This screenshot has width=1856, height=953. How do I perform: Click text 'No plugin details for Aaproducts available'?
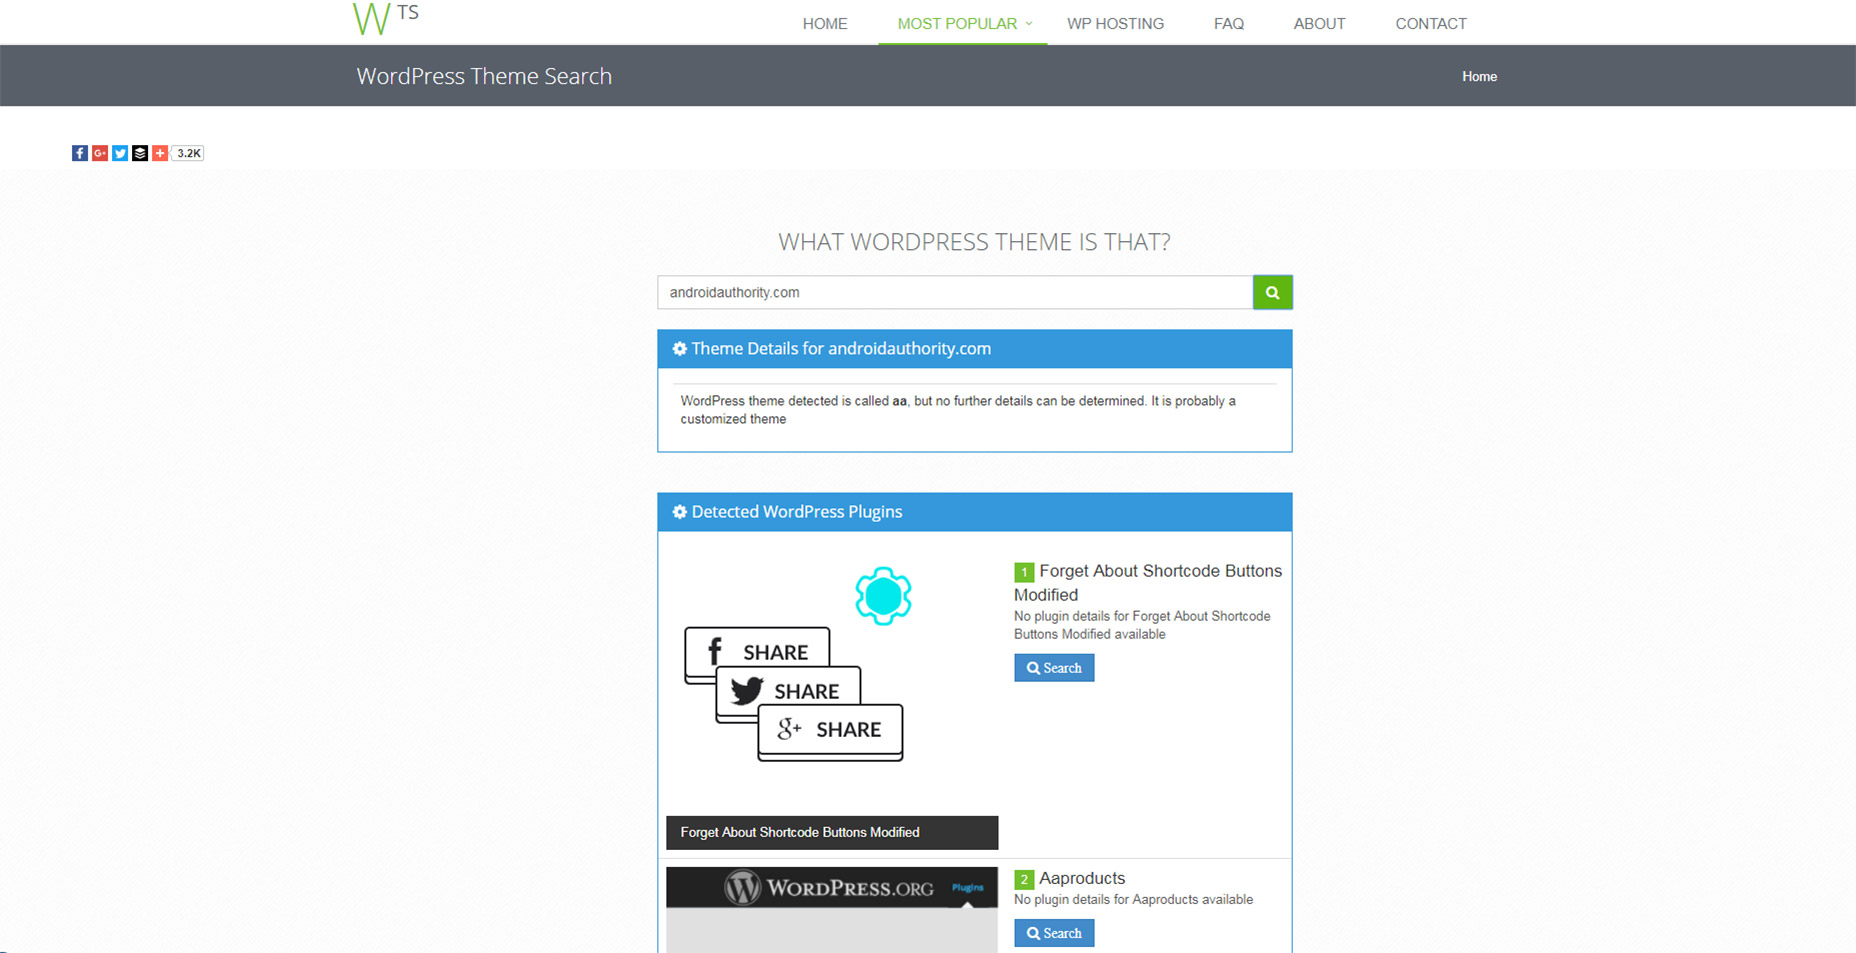1133,900
